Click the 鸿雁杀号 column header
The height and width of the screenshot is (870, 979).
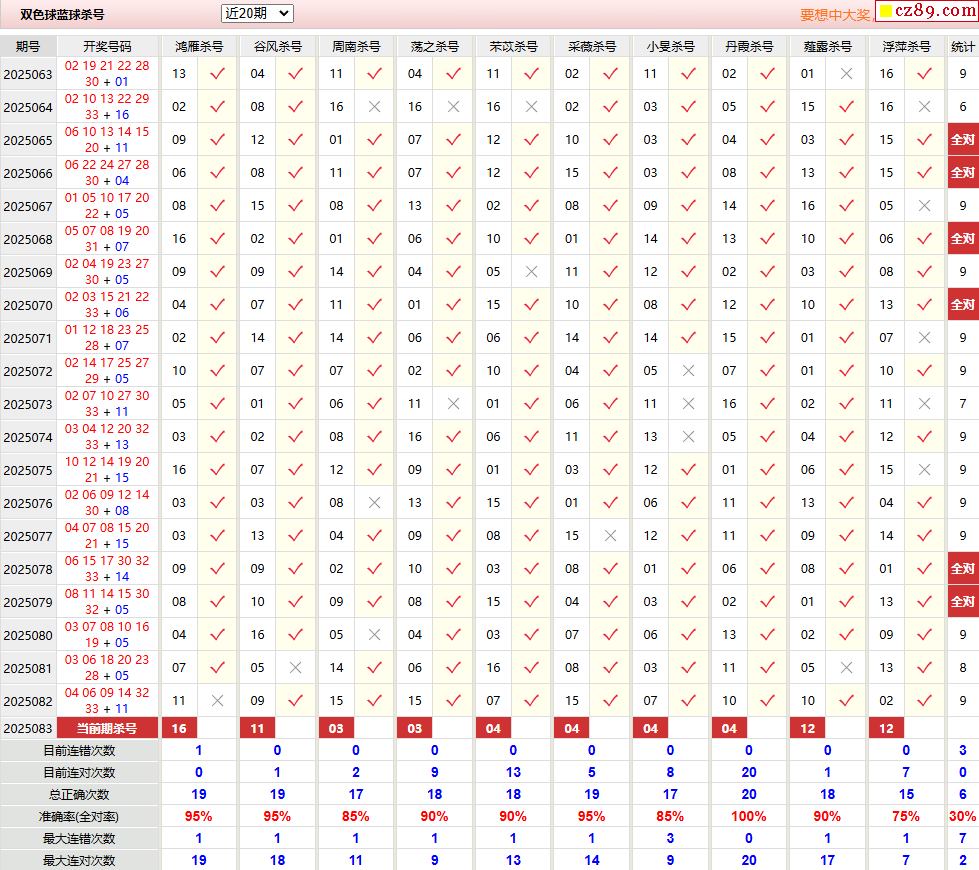click(x=199, y=47)
